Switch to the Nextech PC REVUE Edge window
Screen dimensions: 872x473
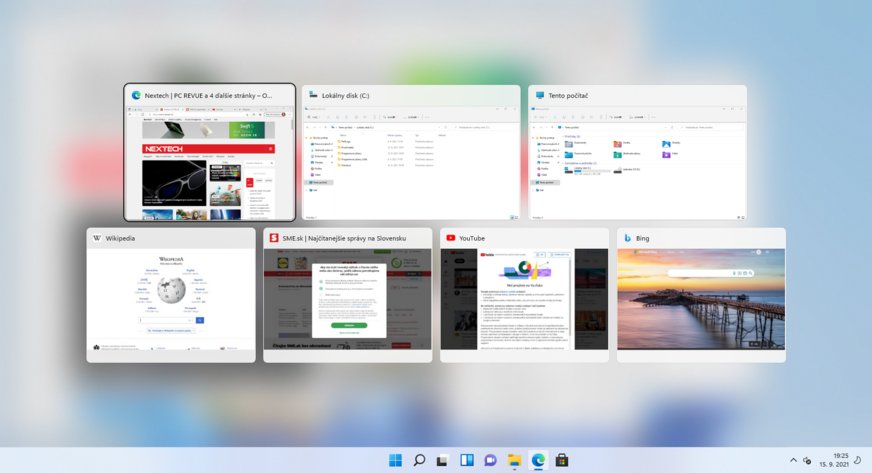(x=209, y=160)
